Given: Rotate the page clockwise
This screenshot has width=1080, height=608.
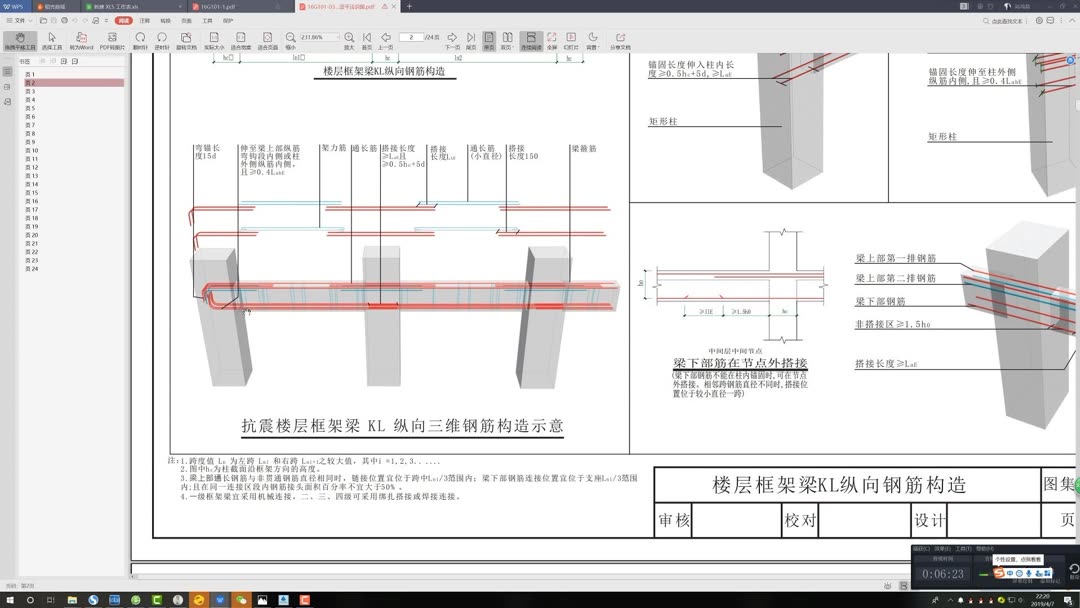Looking at the screenshot, I should pyautogui.click(x=142, y=40).
